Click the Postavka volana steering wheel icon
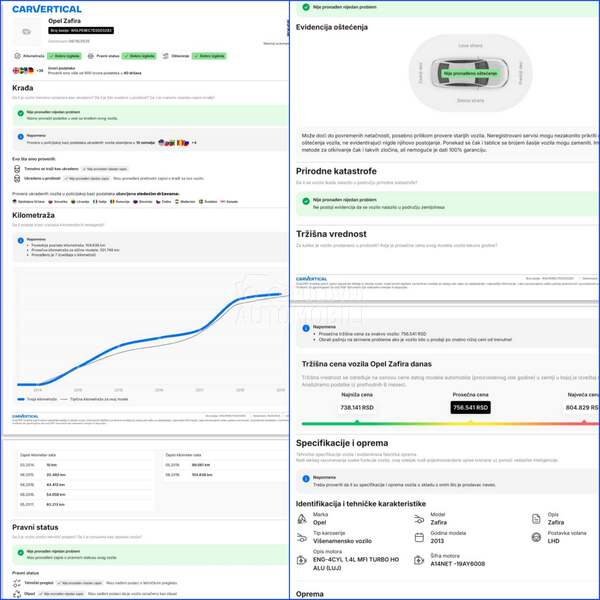Viewport: 600px width, 600px height. click(x=536, y=537)
